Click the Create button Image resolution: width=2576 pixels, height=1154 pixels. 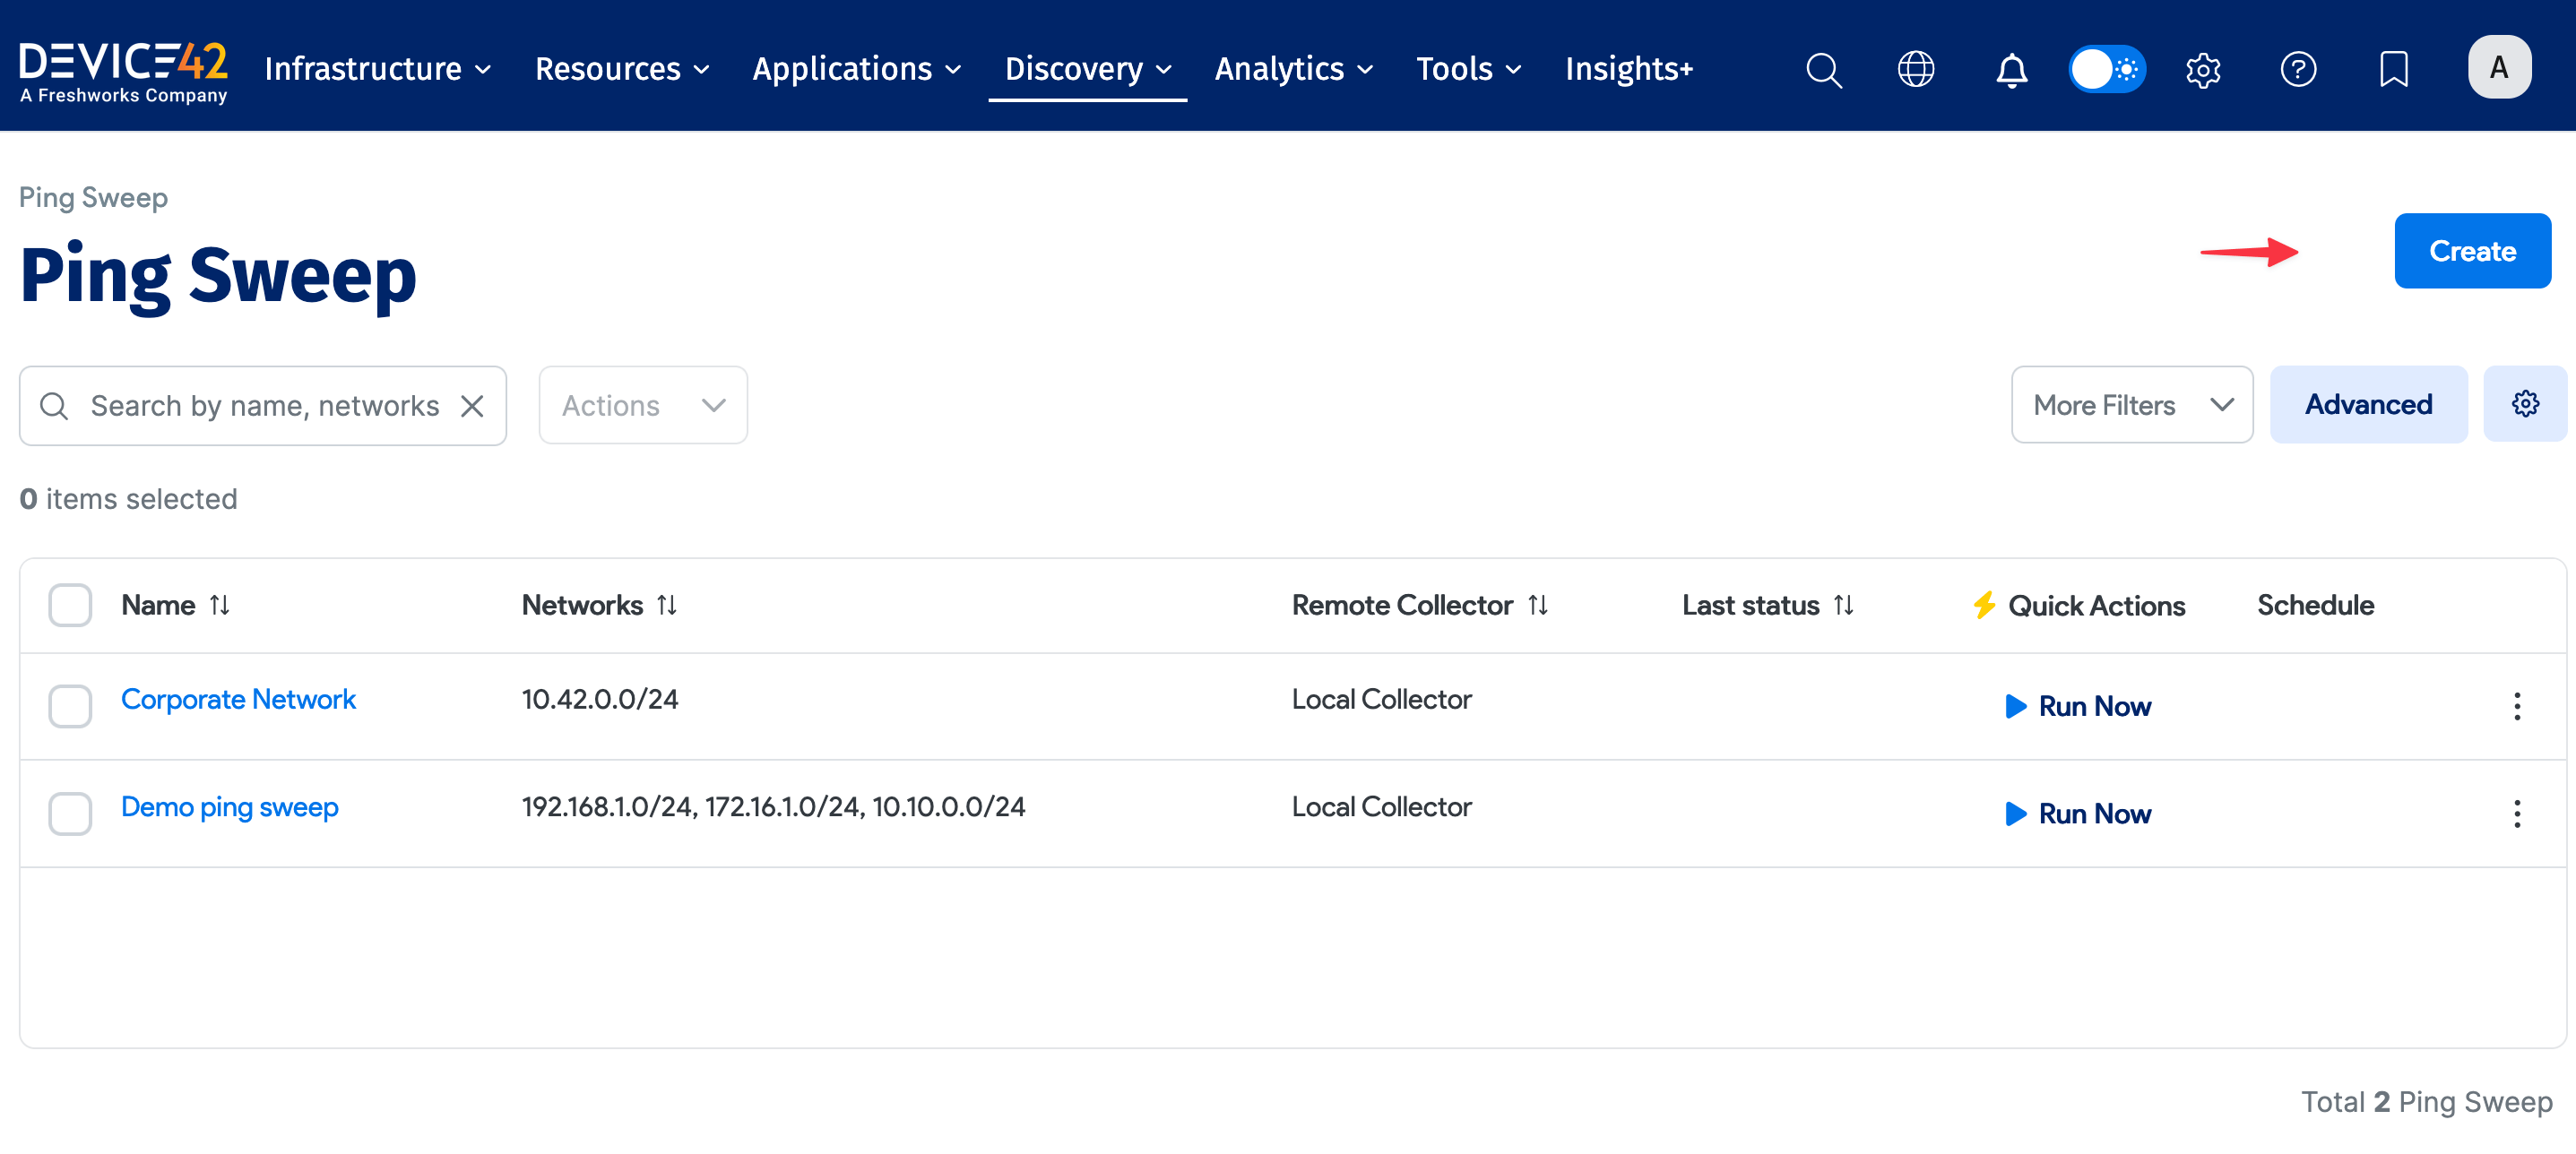[2471, 251]
